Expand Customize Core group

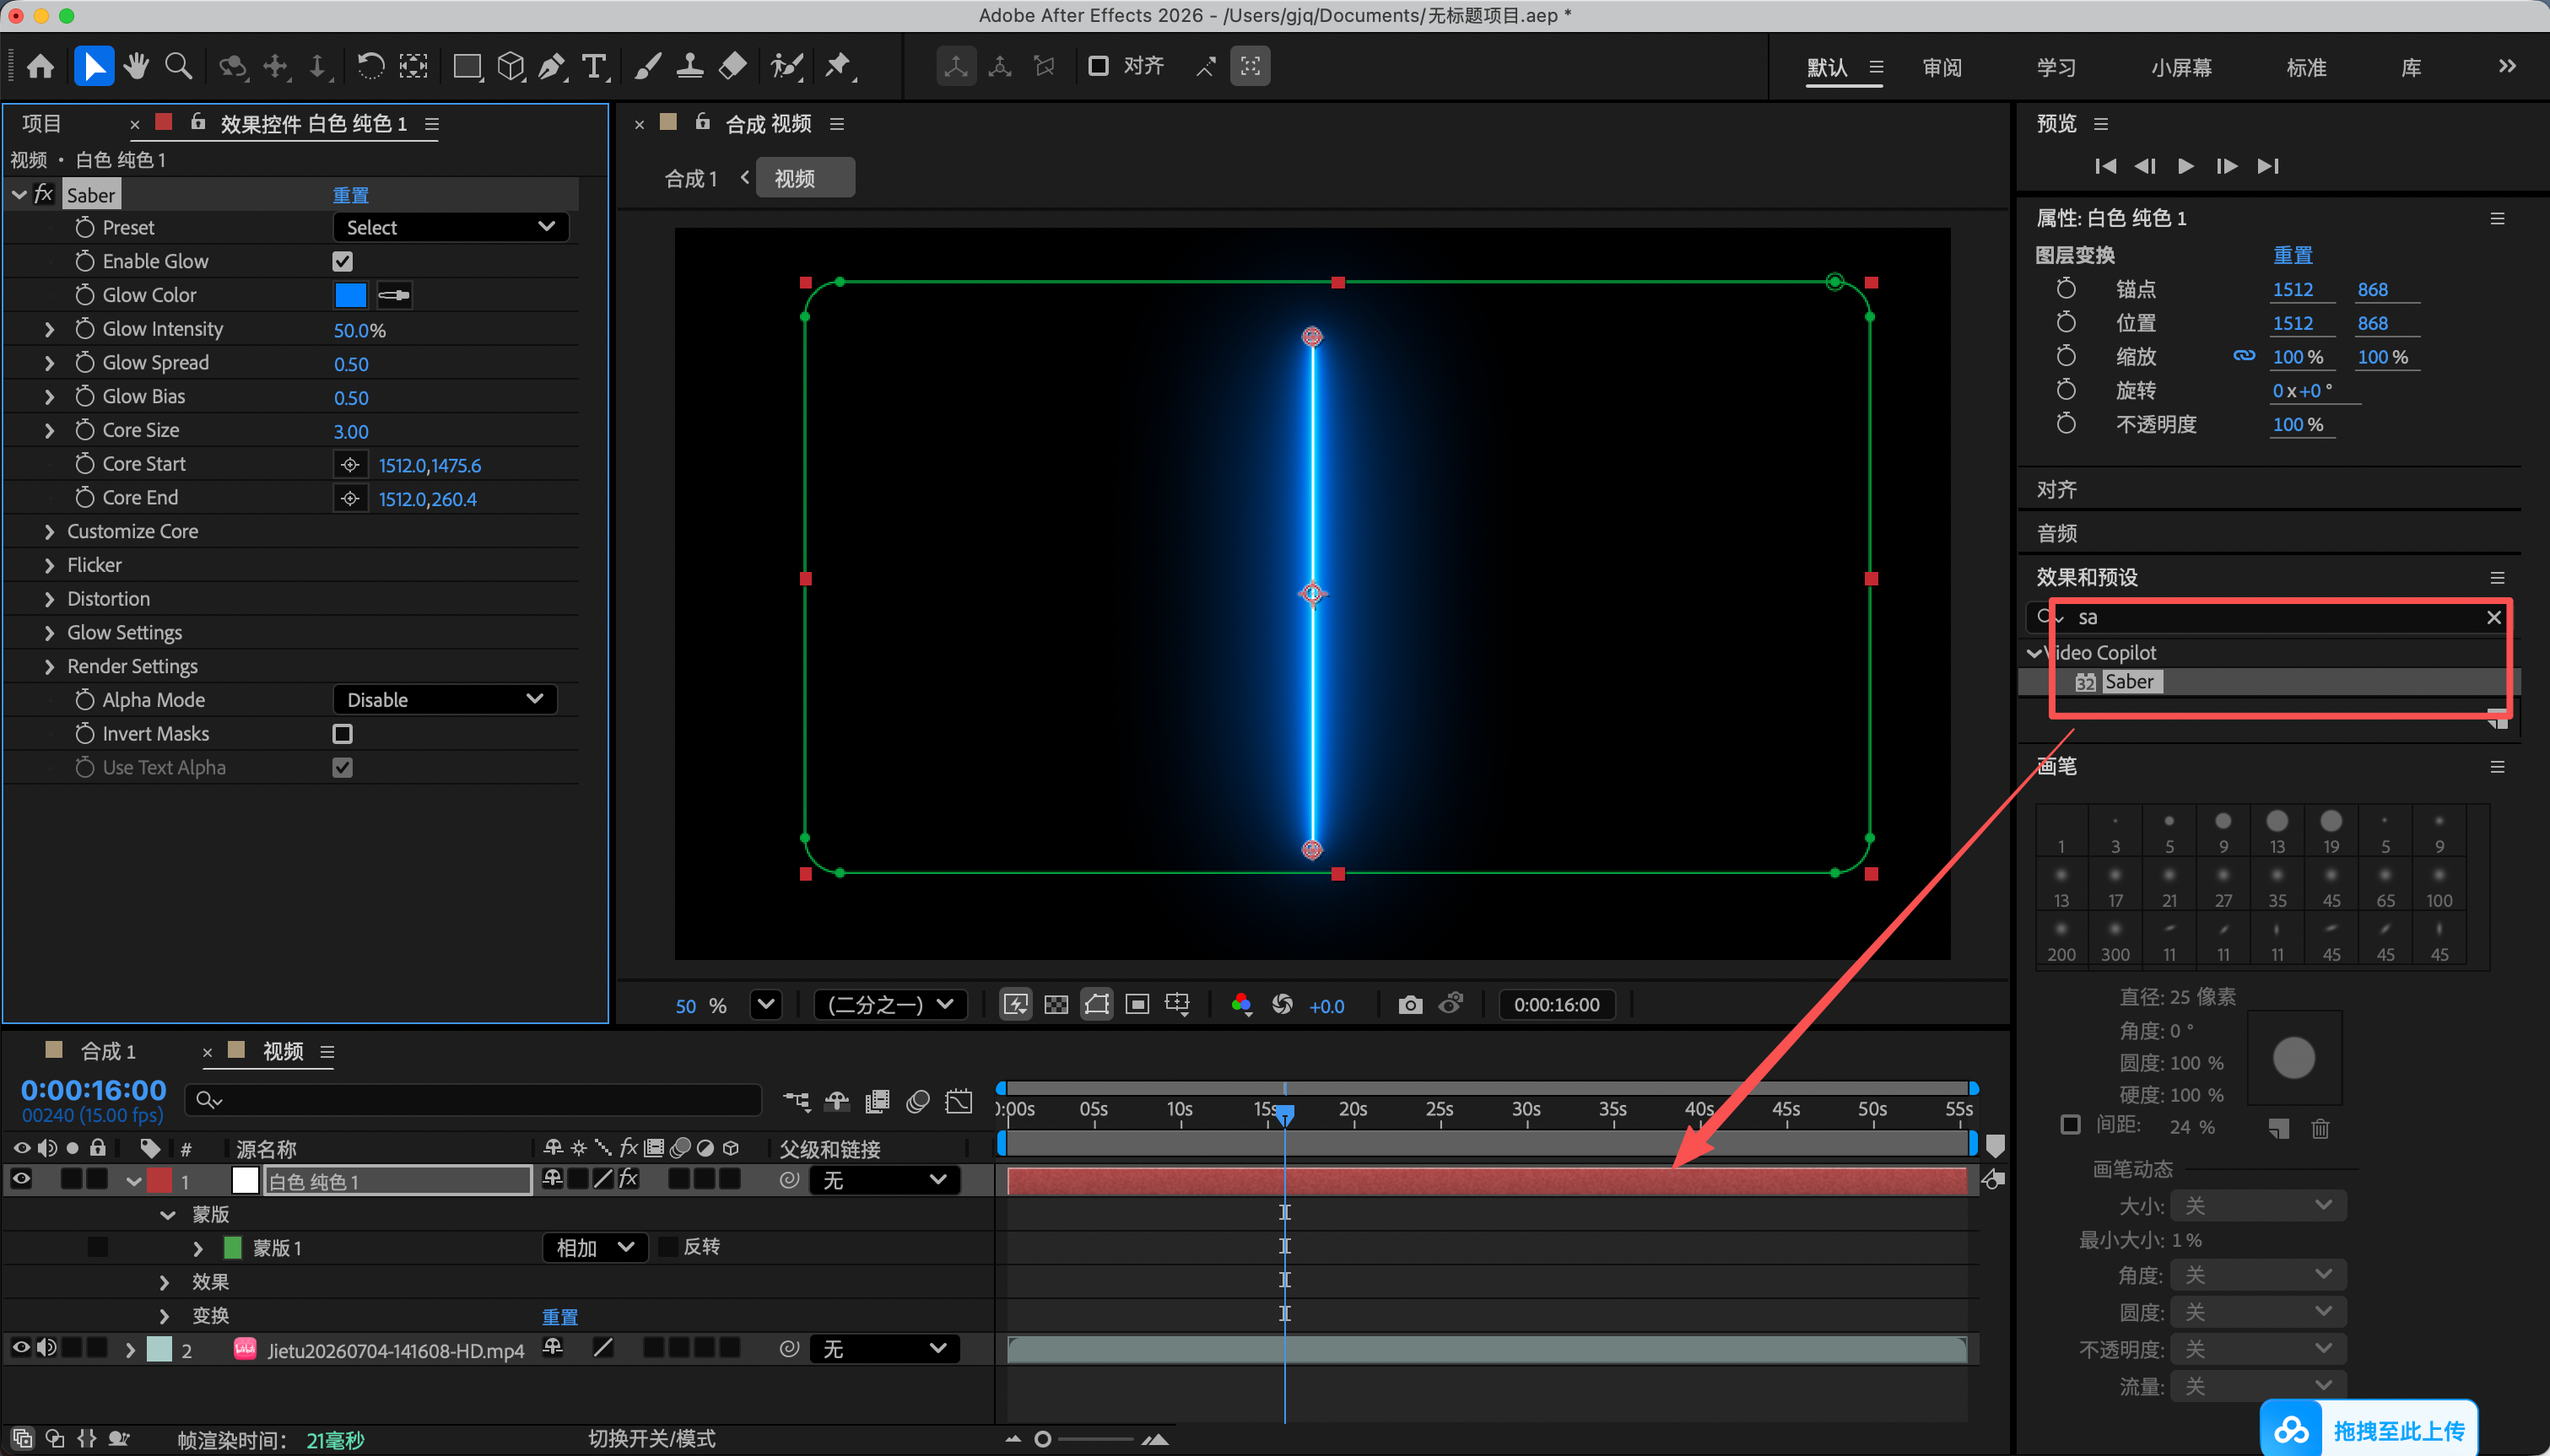(49, 532)
